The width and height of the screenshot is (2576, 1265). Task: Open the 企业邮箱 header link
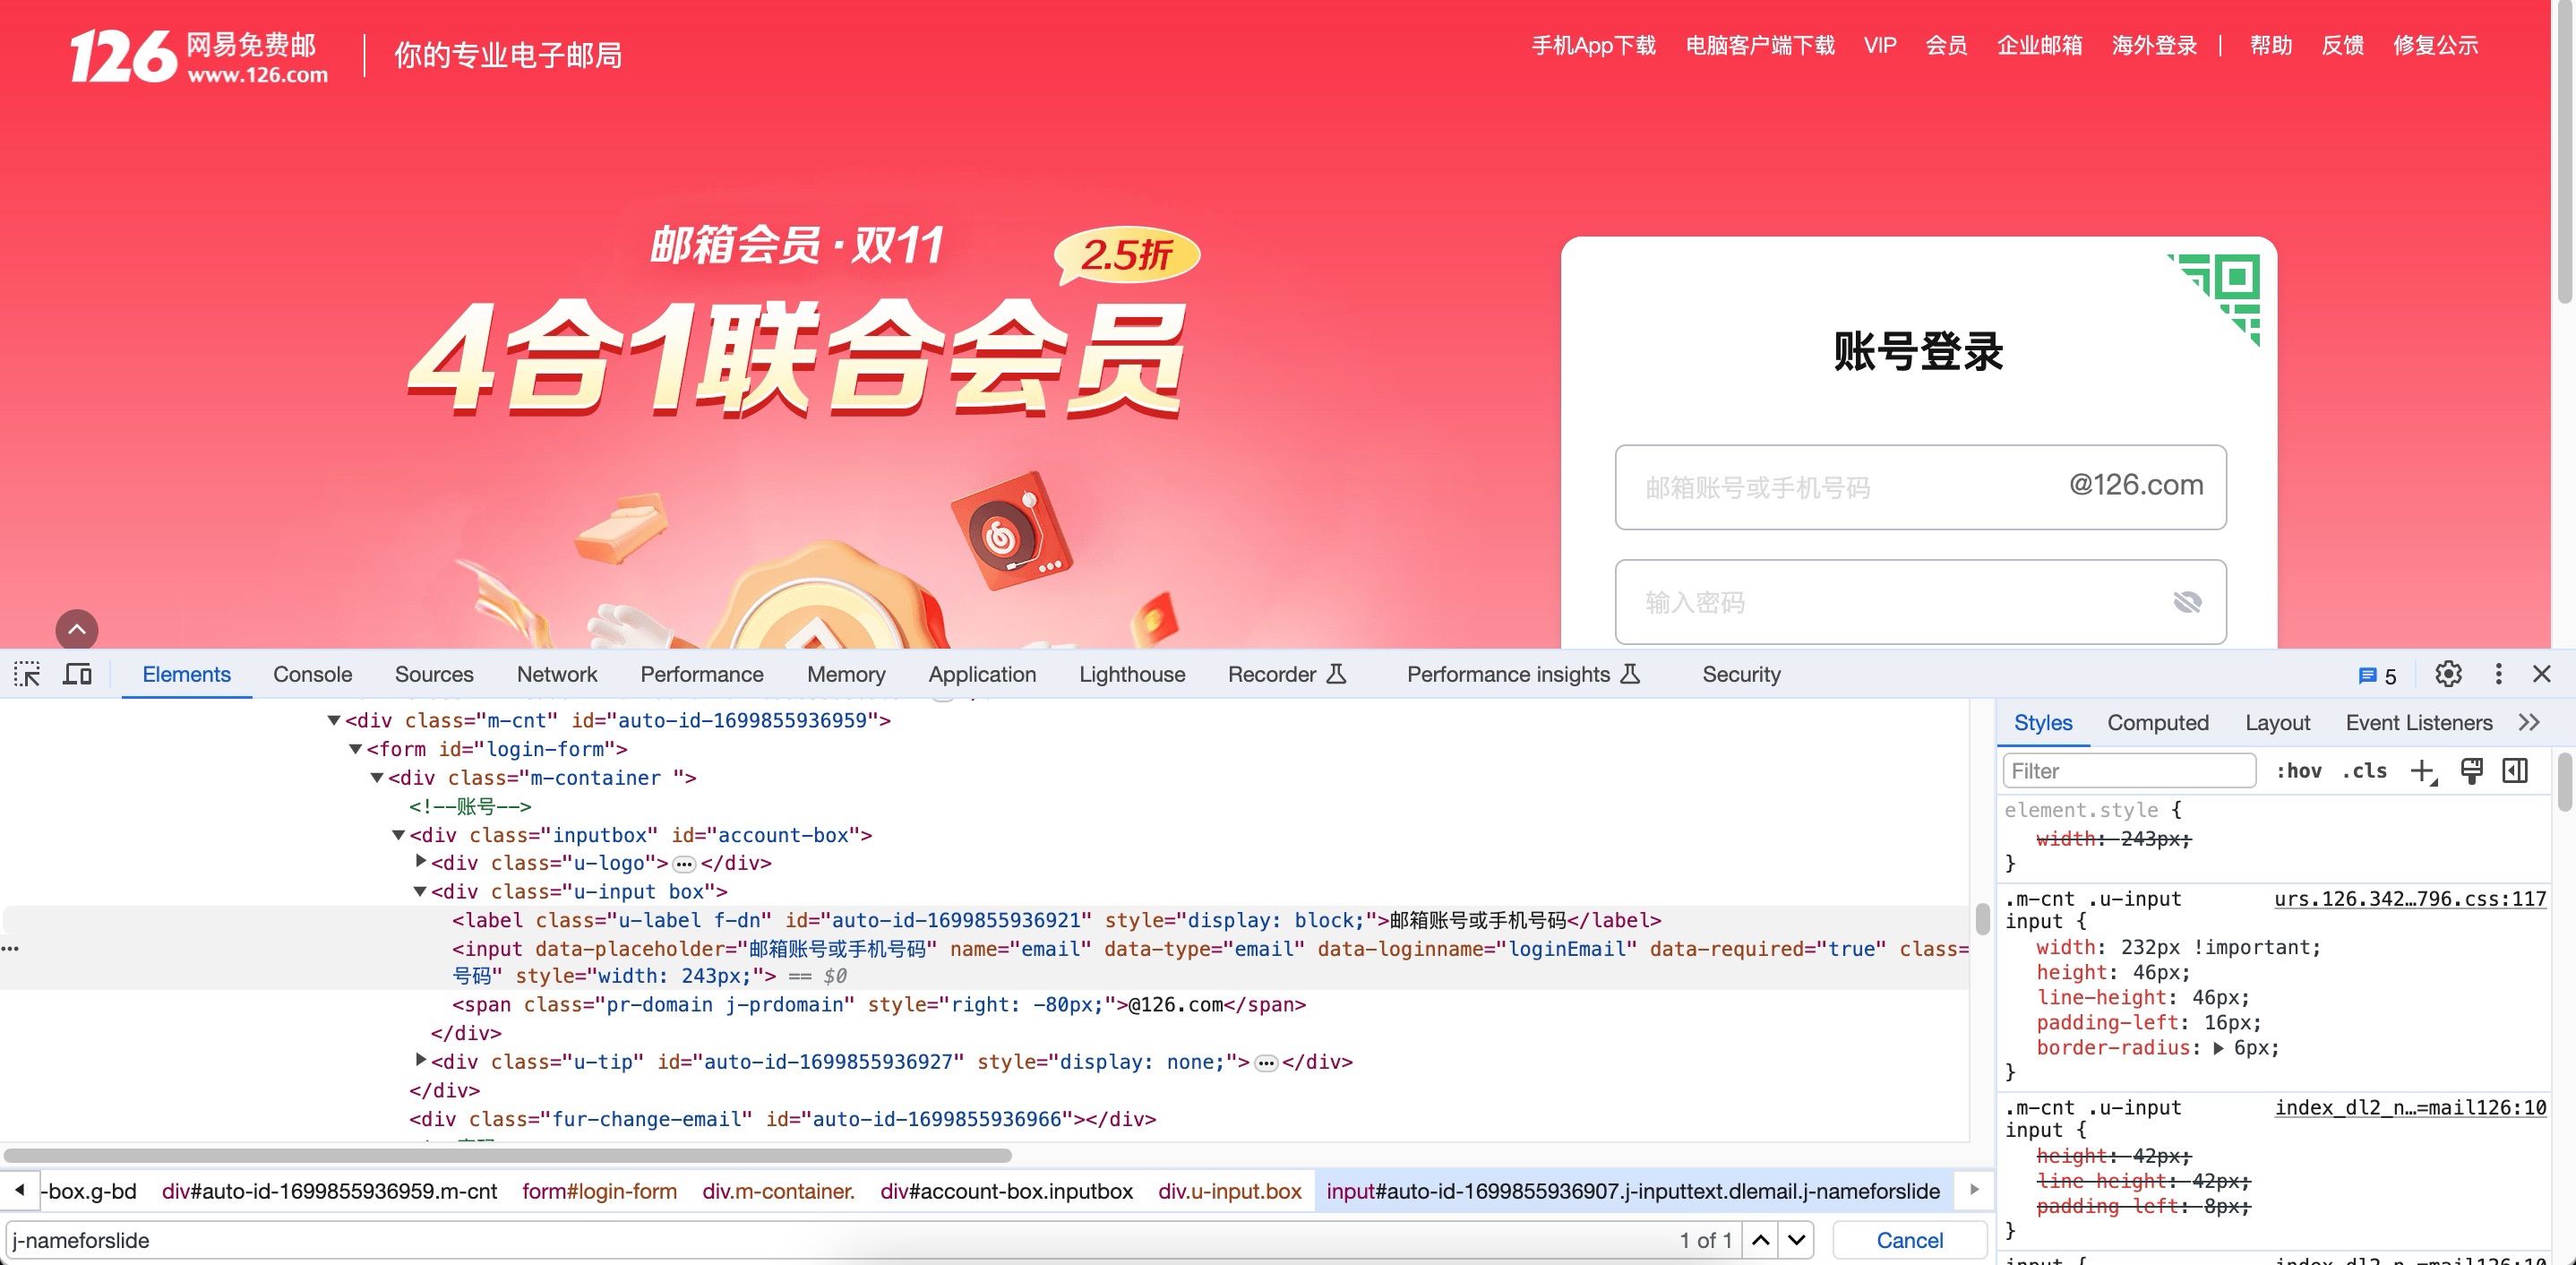click(x=2039, y=45)
